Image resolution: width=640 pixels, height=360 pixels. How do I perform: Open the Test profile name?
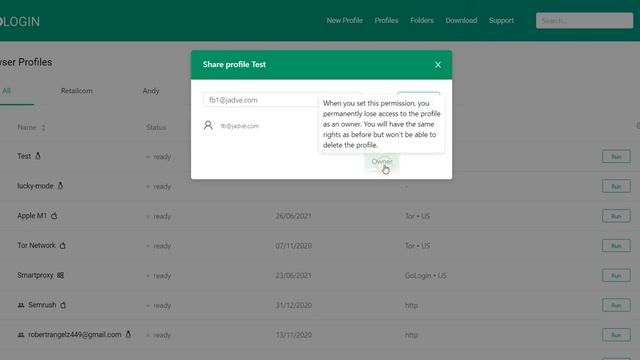point(24,156)
